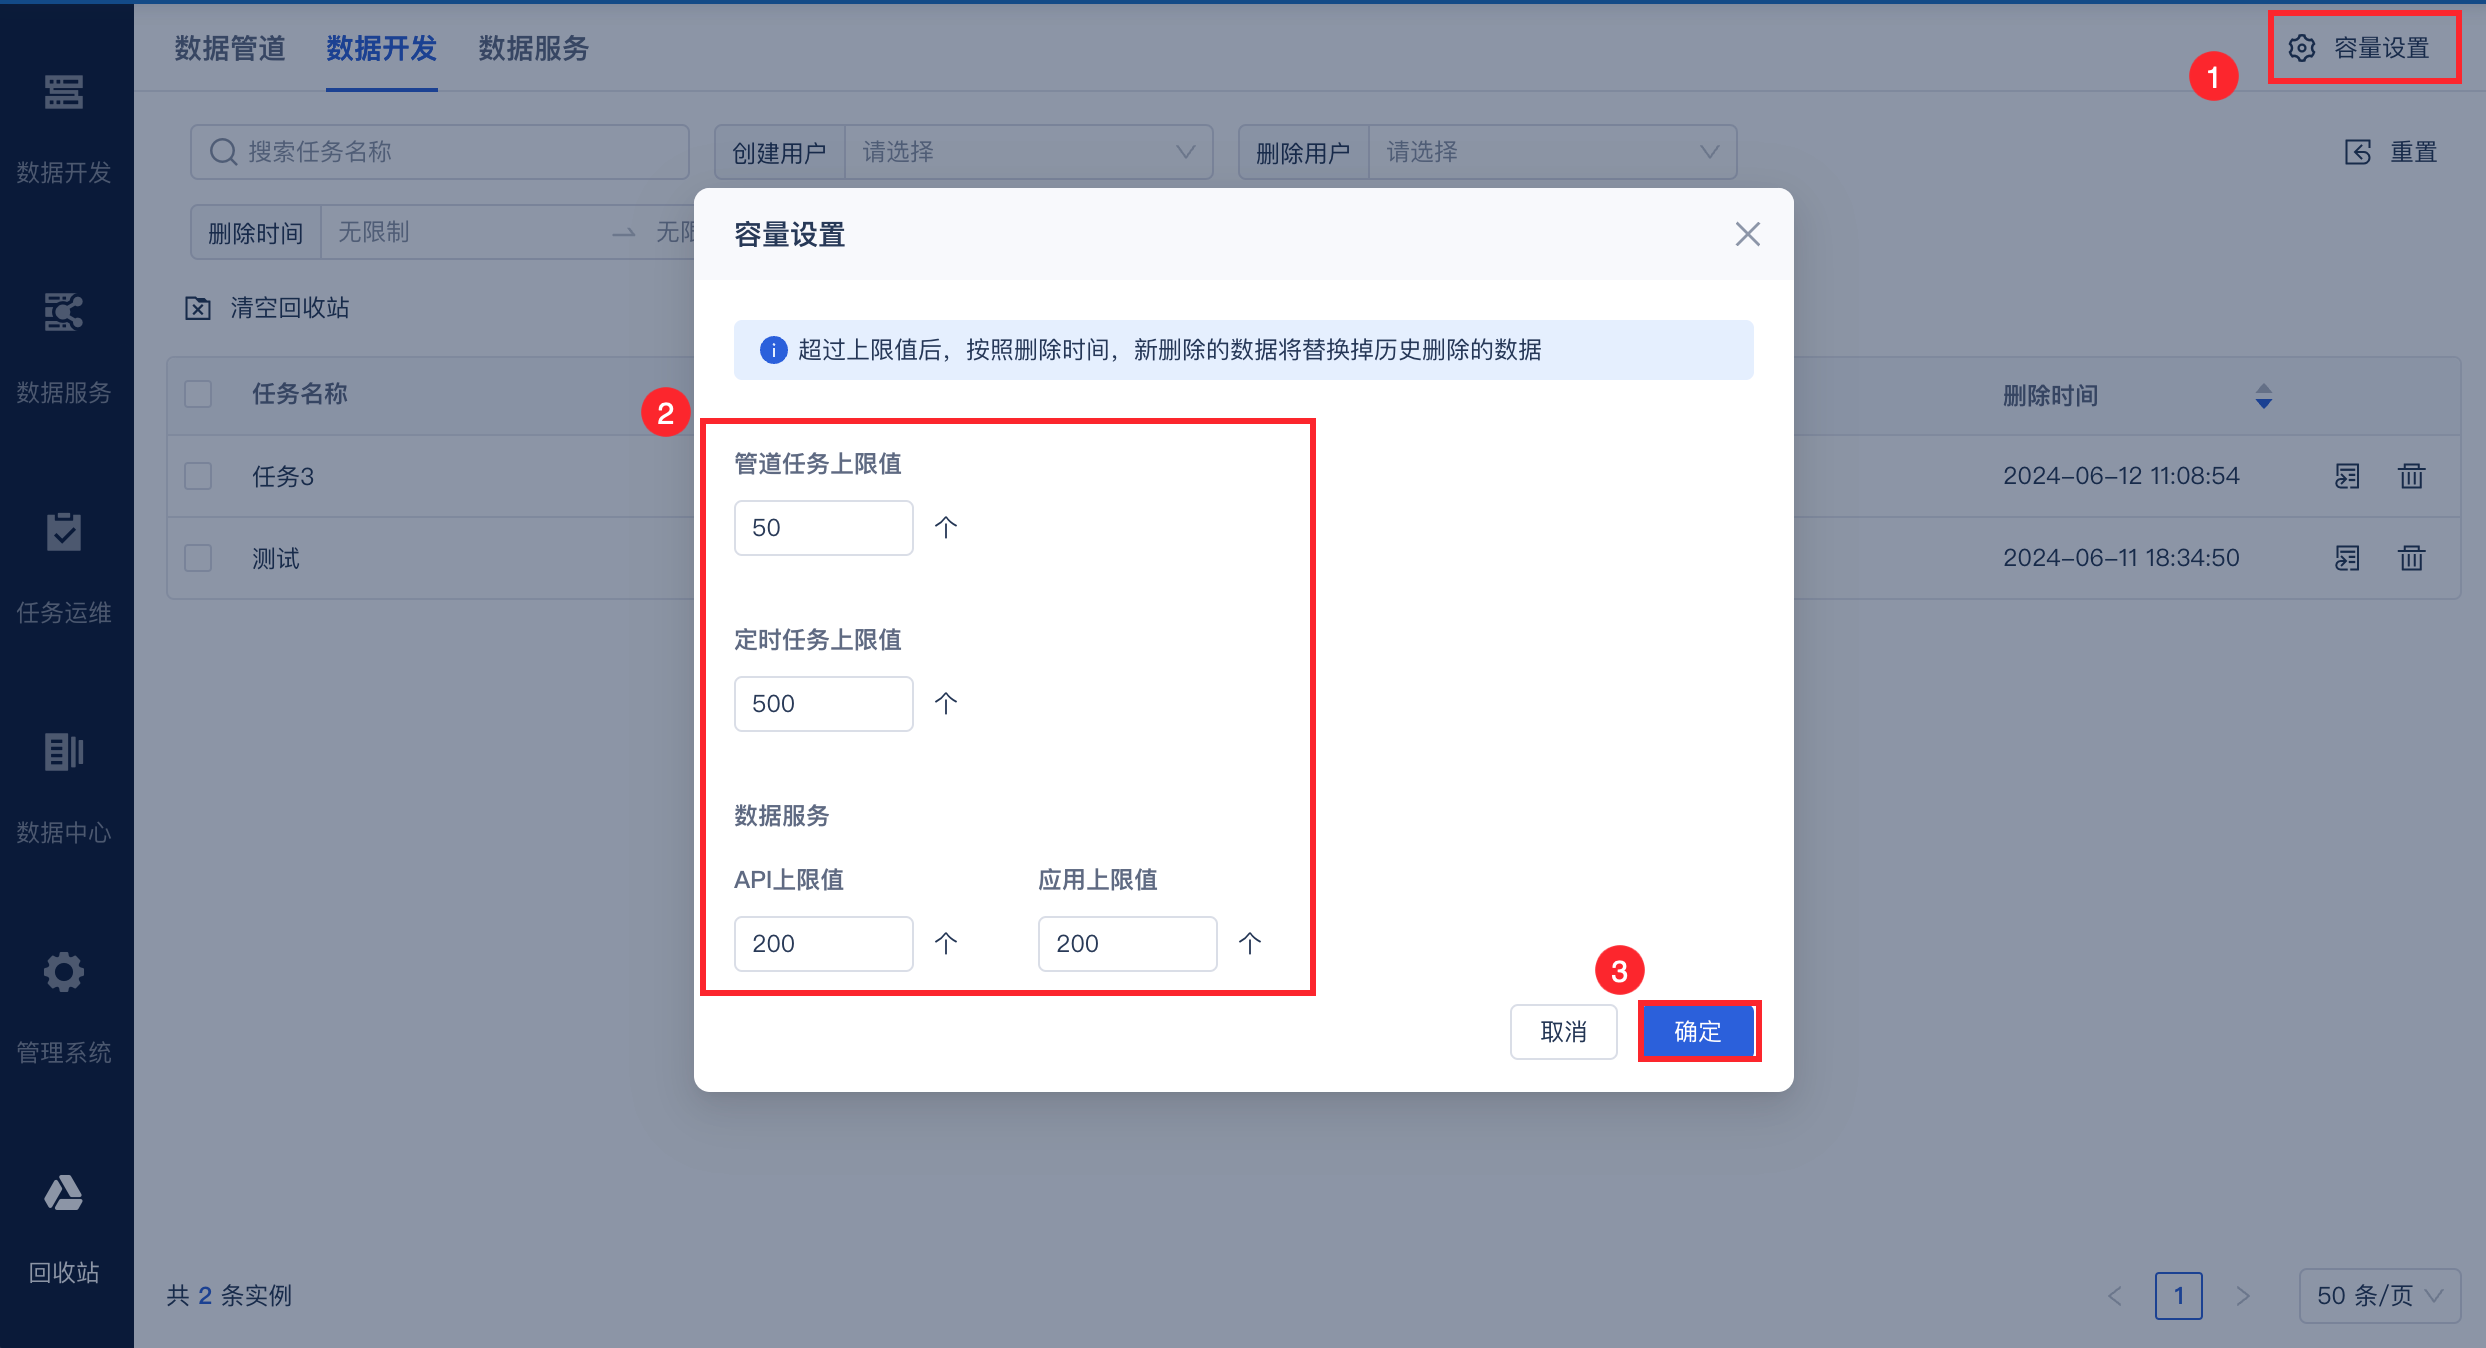Expand the 创建用户 dropdown
Image resolution: width=2486 pixels, height=1348 pixels.
click(x=1028, y=152)
